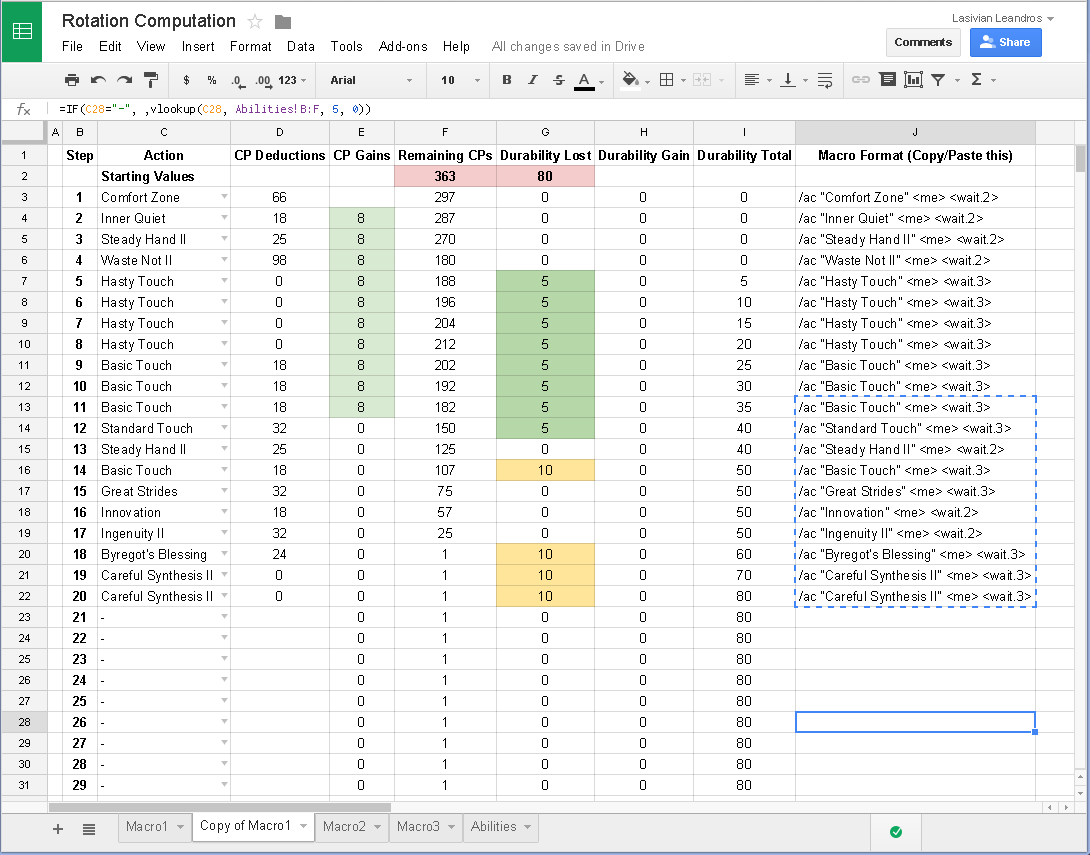Image resolution: width=1090 pixels, height=855 pixels.
Task: Open text color picker
Action: point(585,81)
